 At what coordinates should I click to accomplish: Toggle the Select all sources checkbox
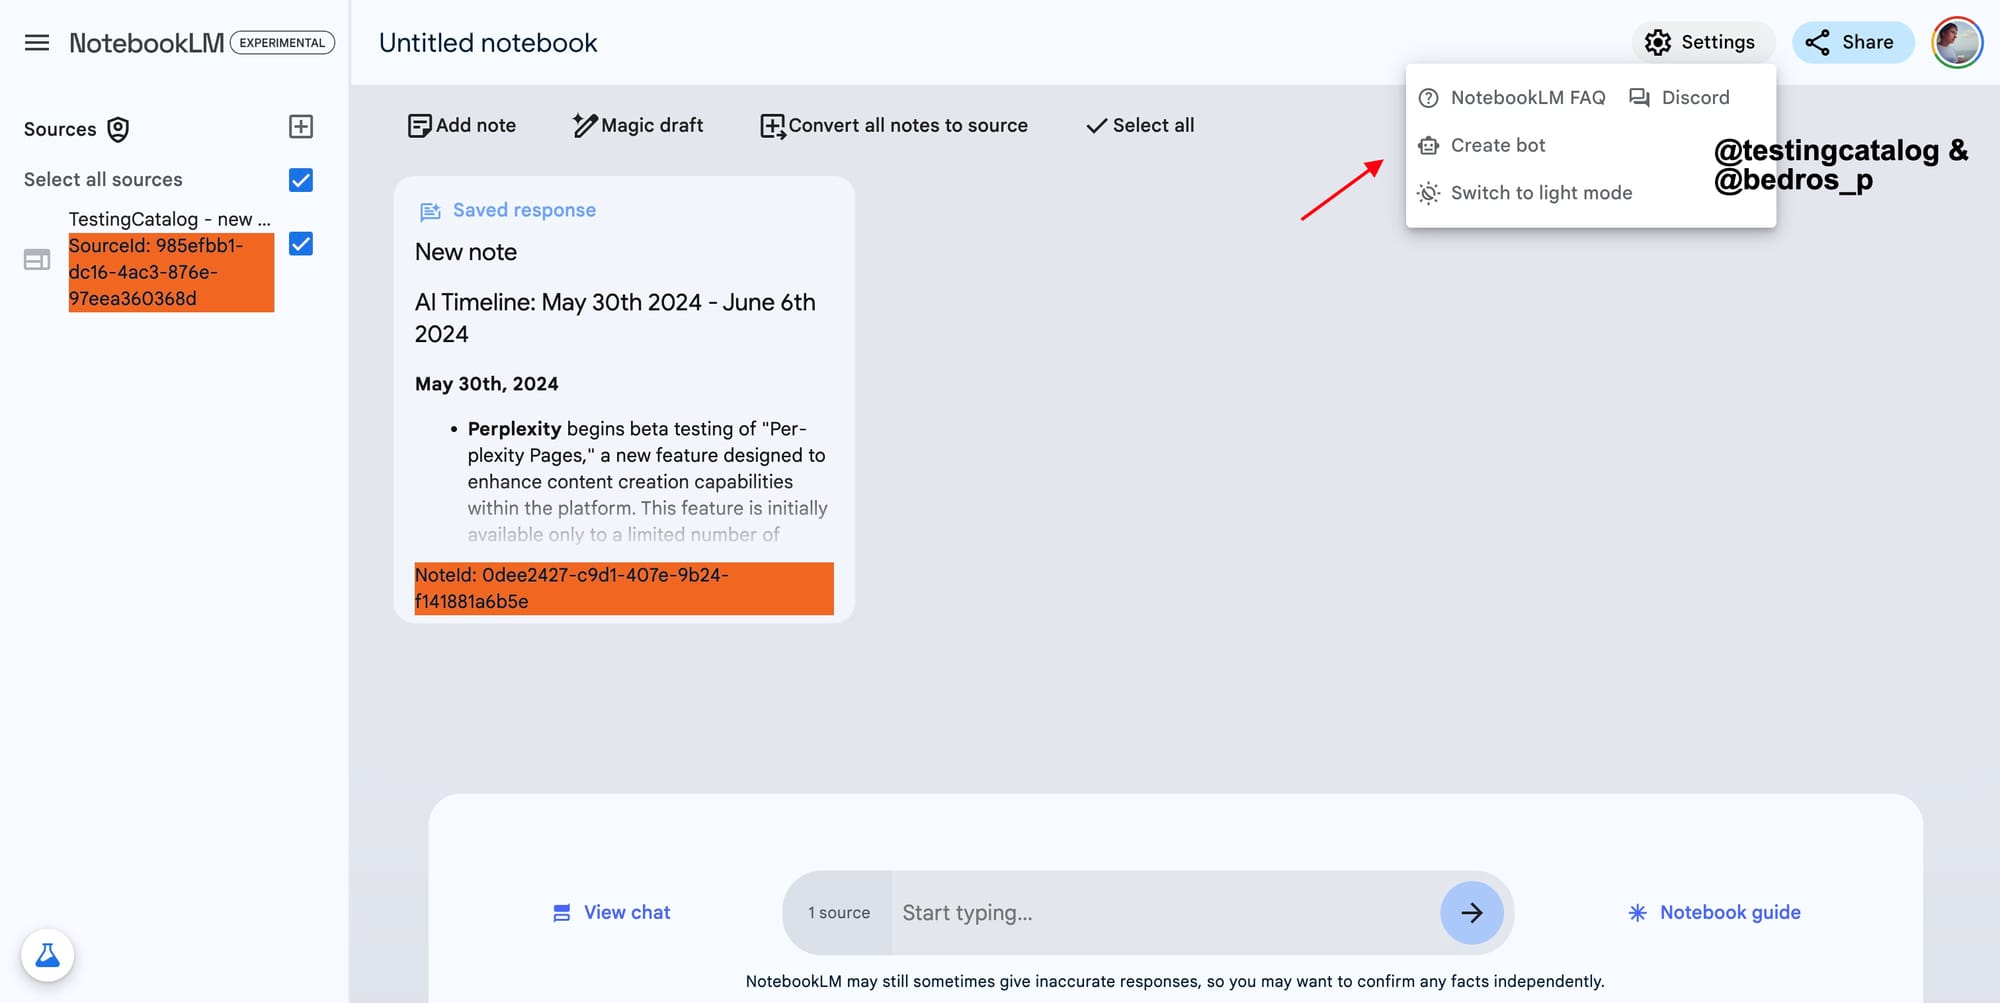pyautogui.click(x=299, y=180)
